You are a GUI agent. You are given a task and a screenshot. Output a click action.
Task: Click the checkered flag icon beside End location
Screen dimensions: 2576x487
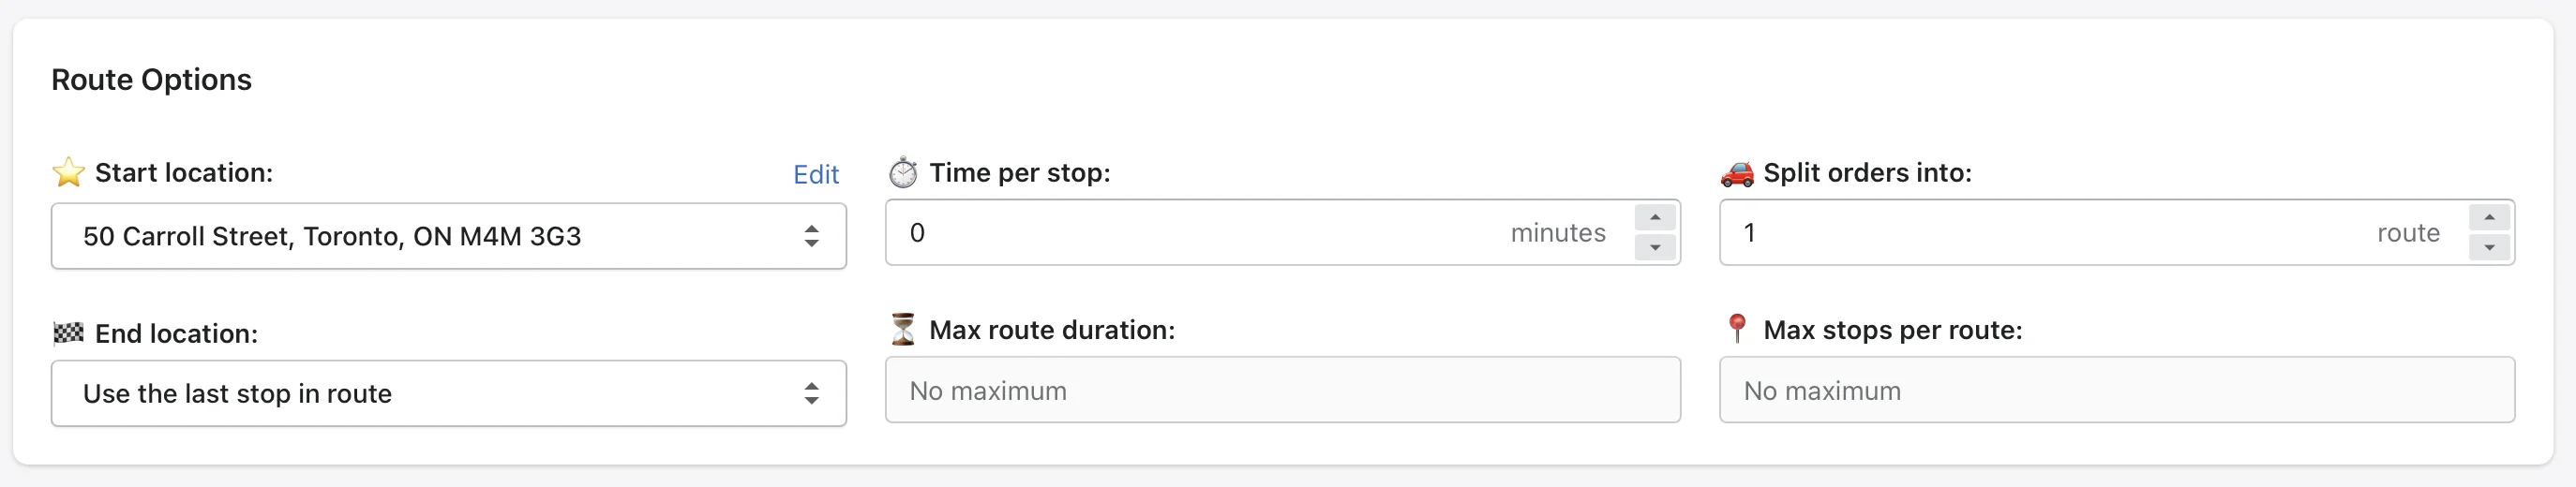[x=68, y=333]
